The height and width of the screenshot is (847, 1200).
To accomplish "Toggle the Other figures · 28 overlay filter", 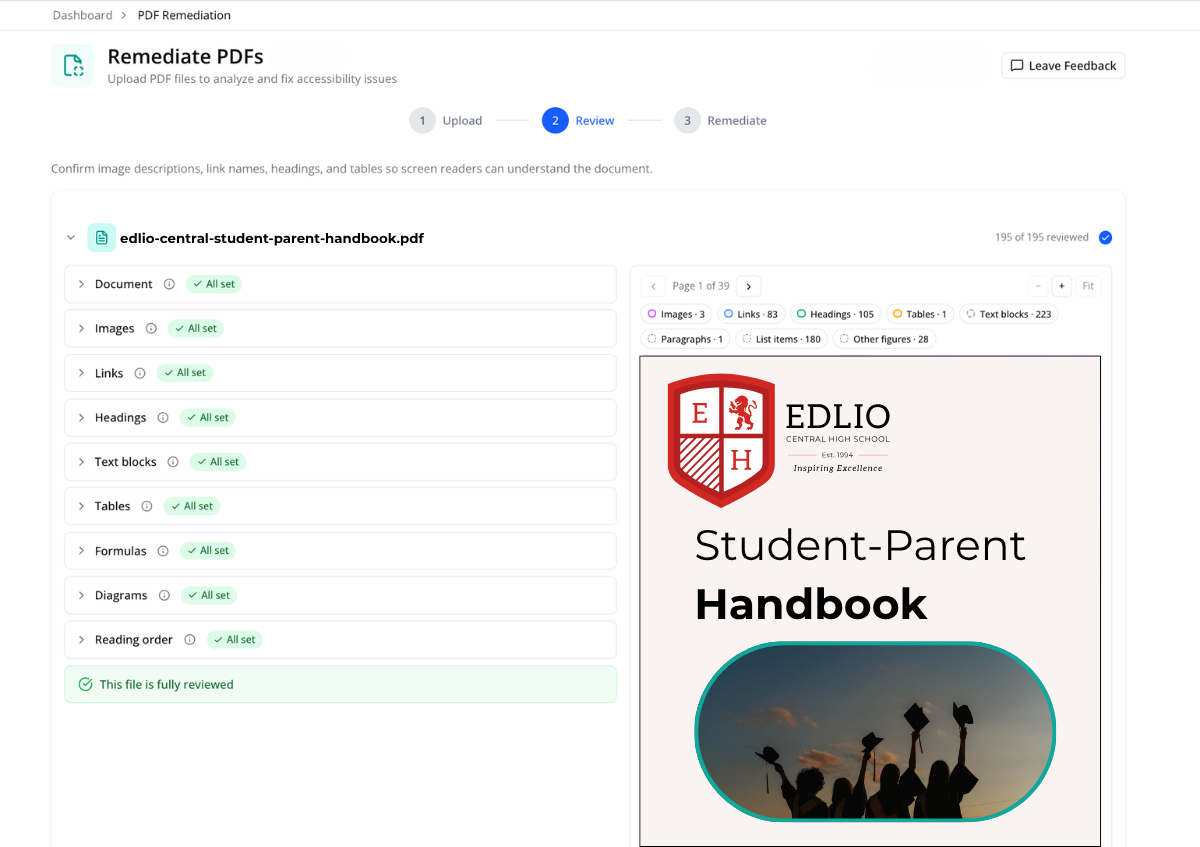I will click(885, 339).
